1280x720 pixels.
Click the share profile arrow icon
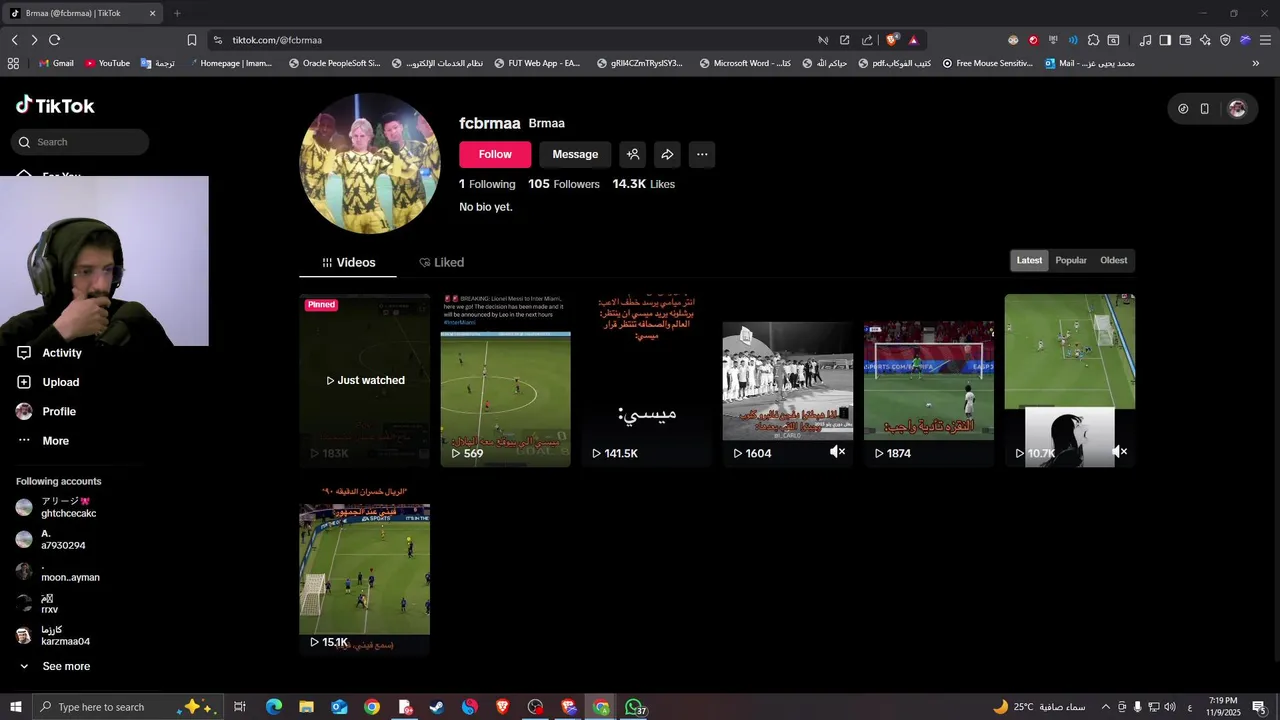point(667,154)
